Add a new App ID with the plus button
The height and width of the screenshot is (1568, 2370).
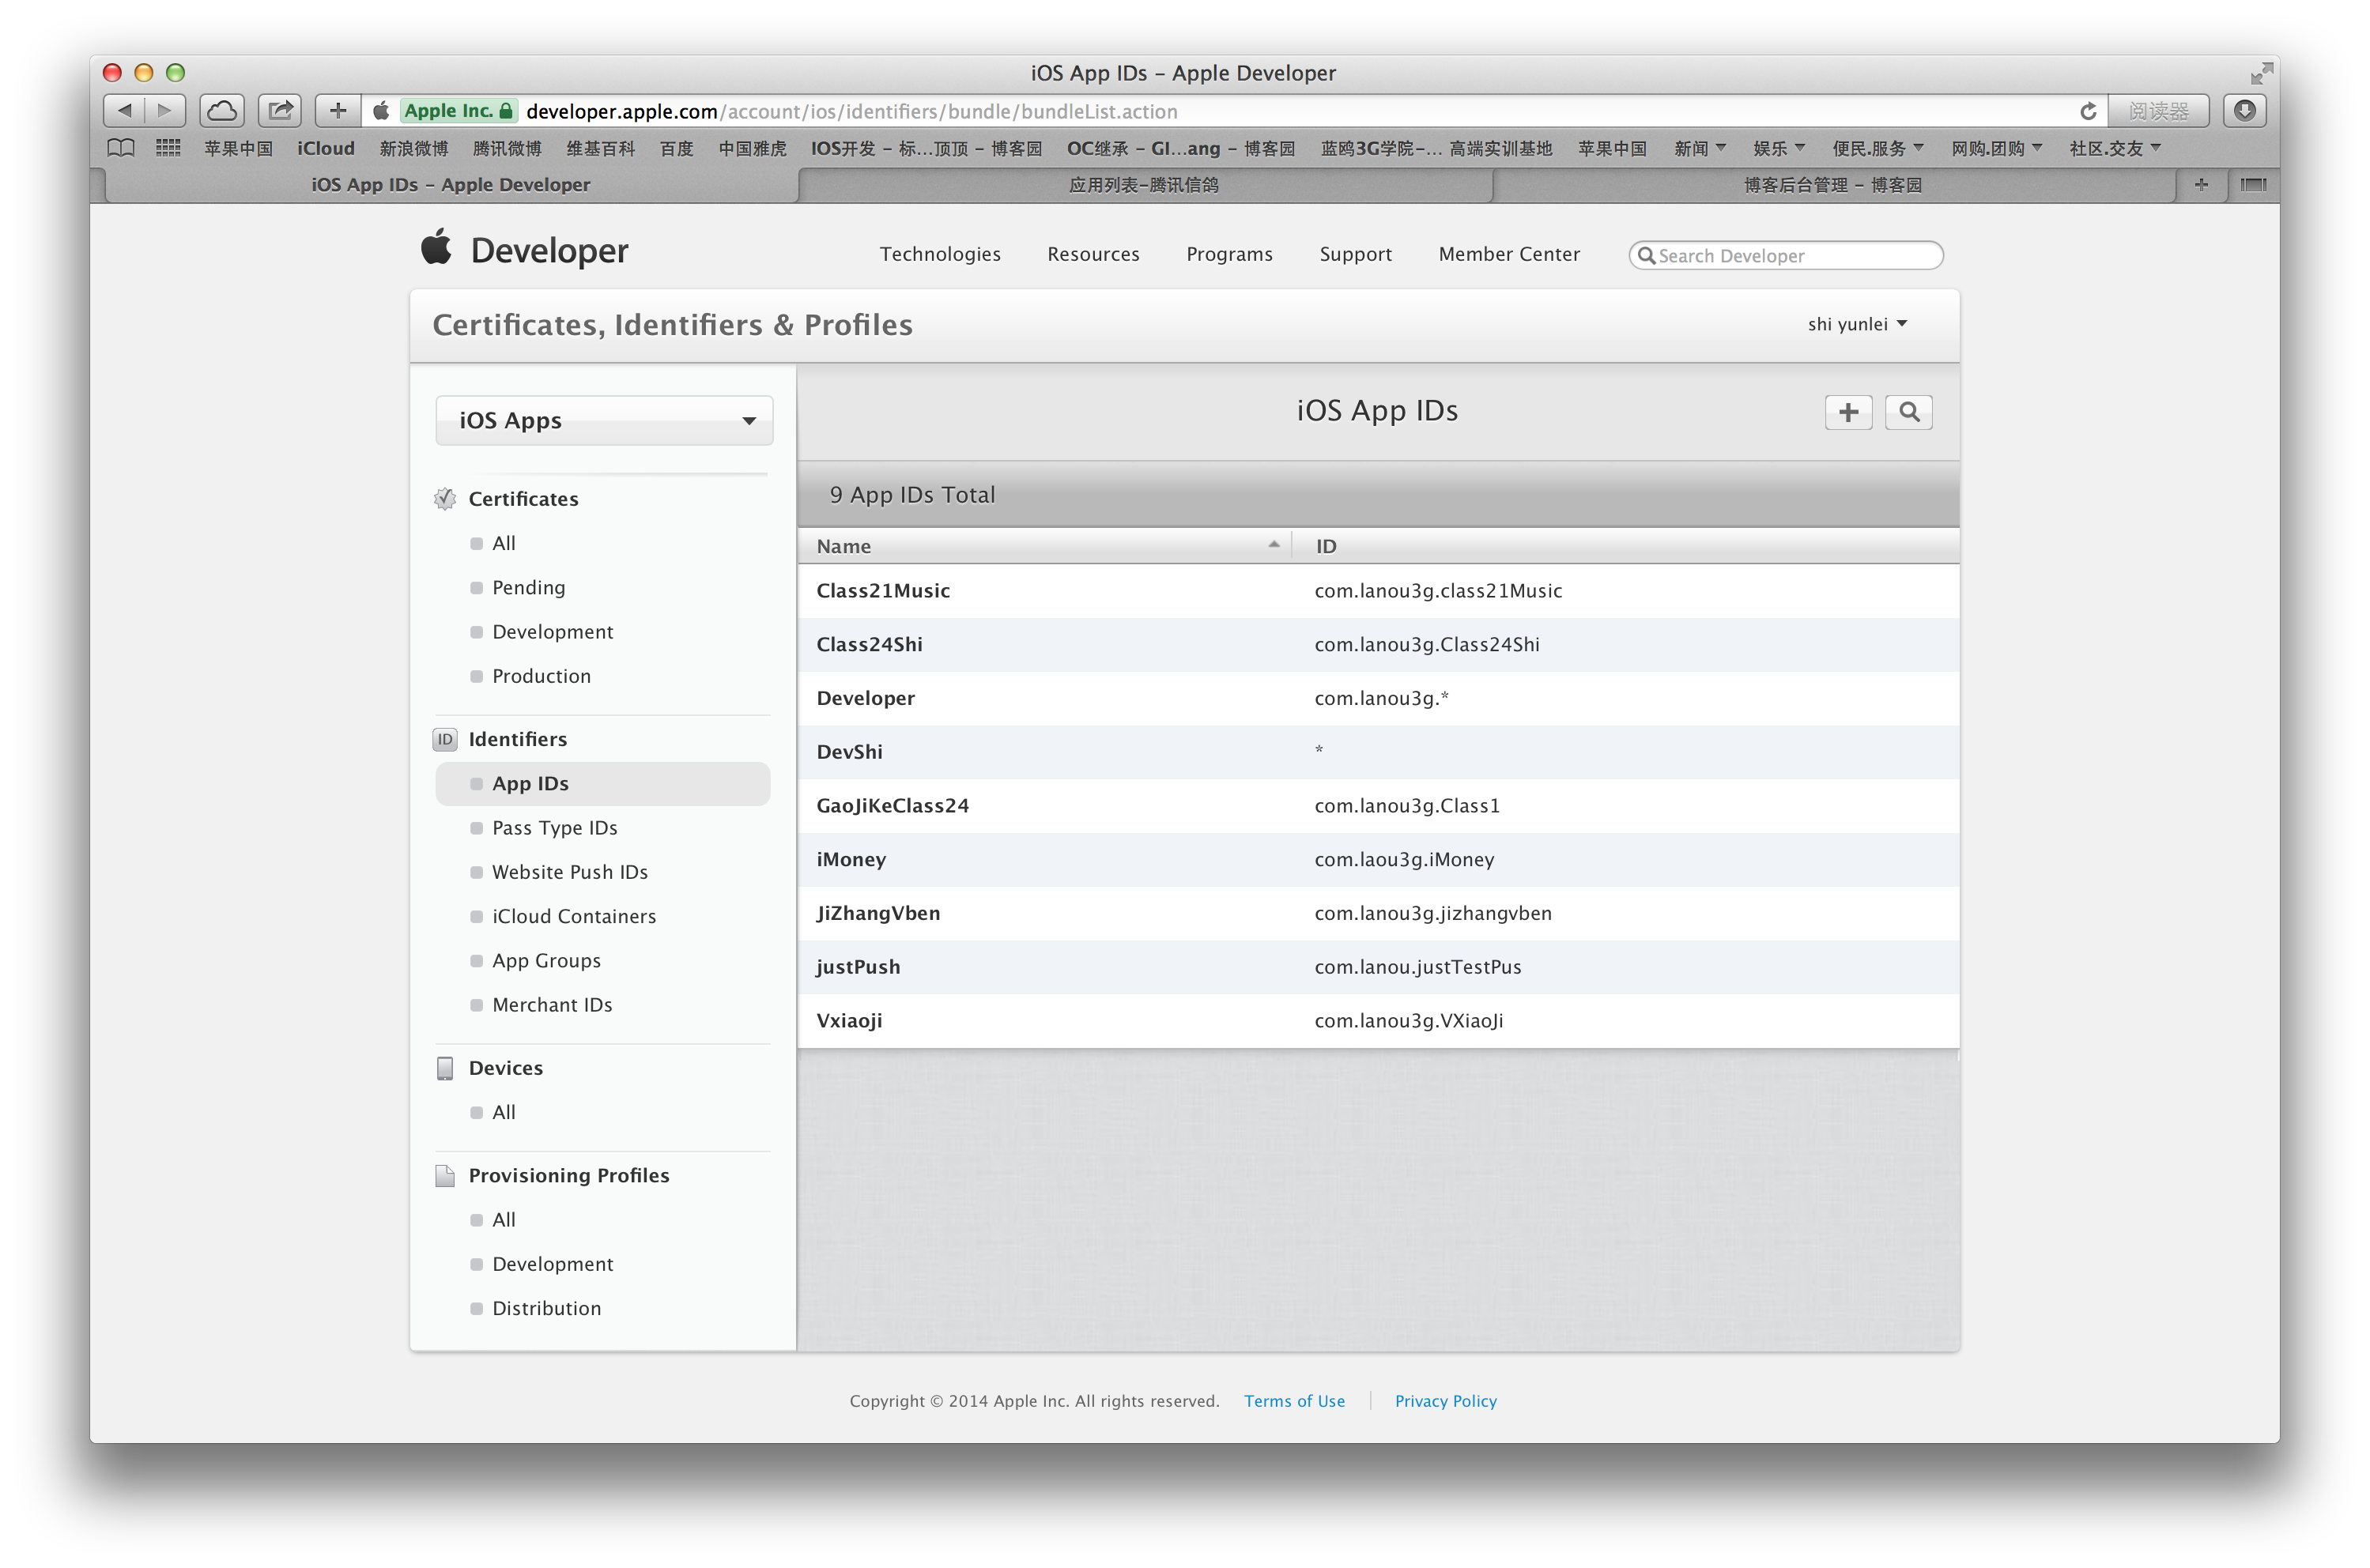[x=1848, y=412]
